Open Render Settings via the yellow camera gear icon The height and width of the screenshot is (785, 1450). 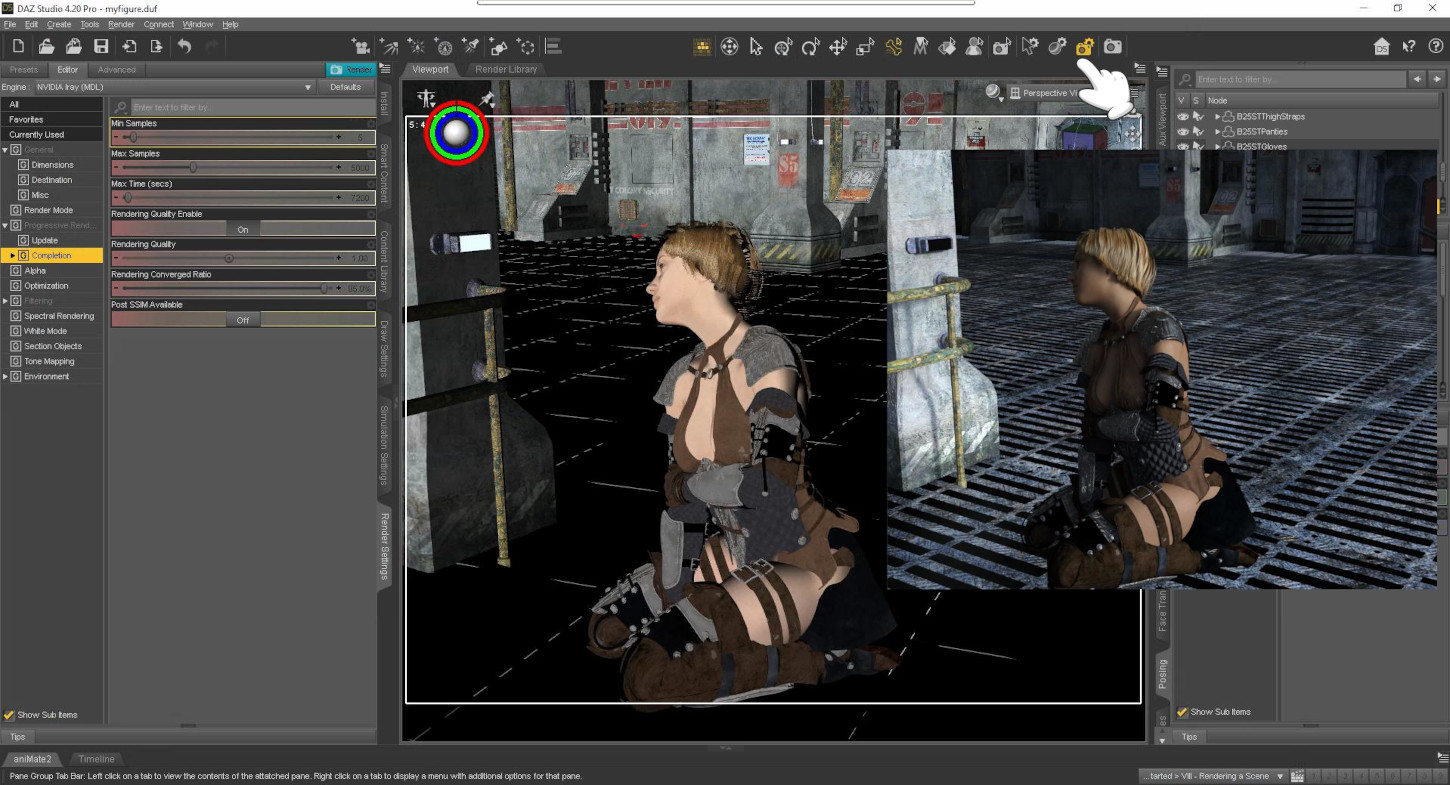click(x=1085, y=46)
